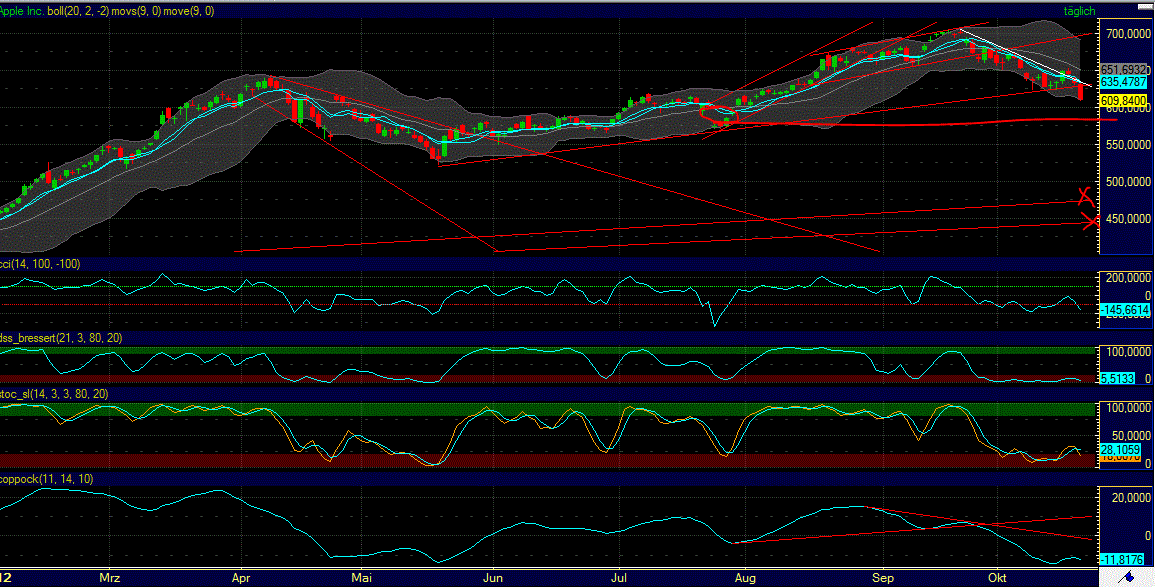
Task: Select the dss_bressert(21, 3, 80, 20) indicator label
Action: [62, 339]
